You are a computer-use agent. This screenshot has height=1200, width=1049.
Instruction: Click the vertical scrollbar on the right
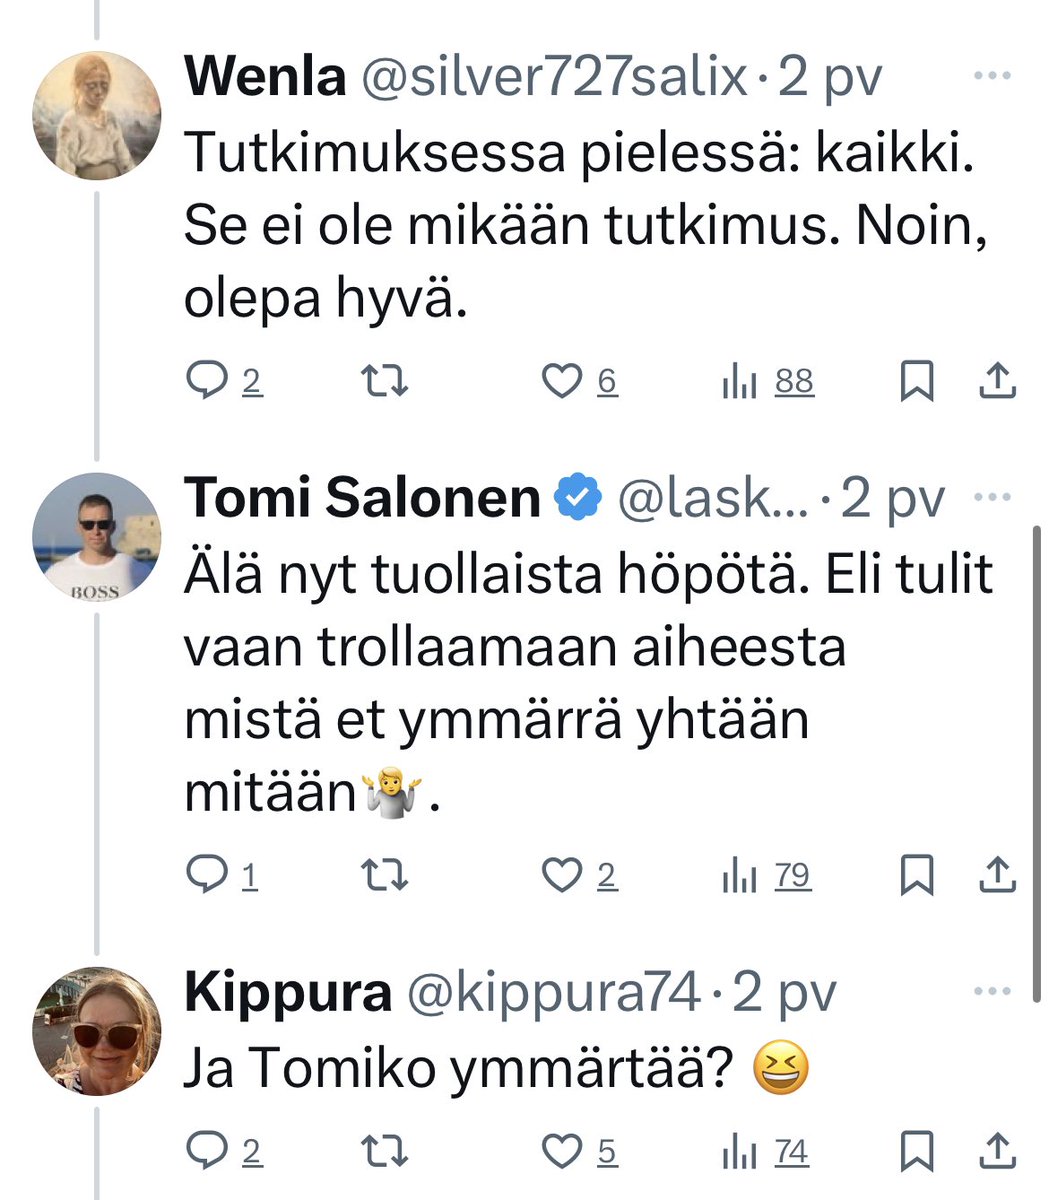1035,760
